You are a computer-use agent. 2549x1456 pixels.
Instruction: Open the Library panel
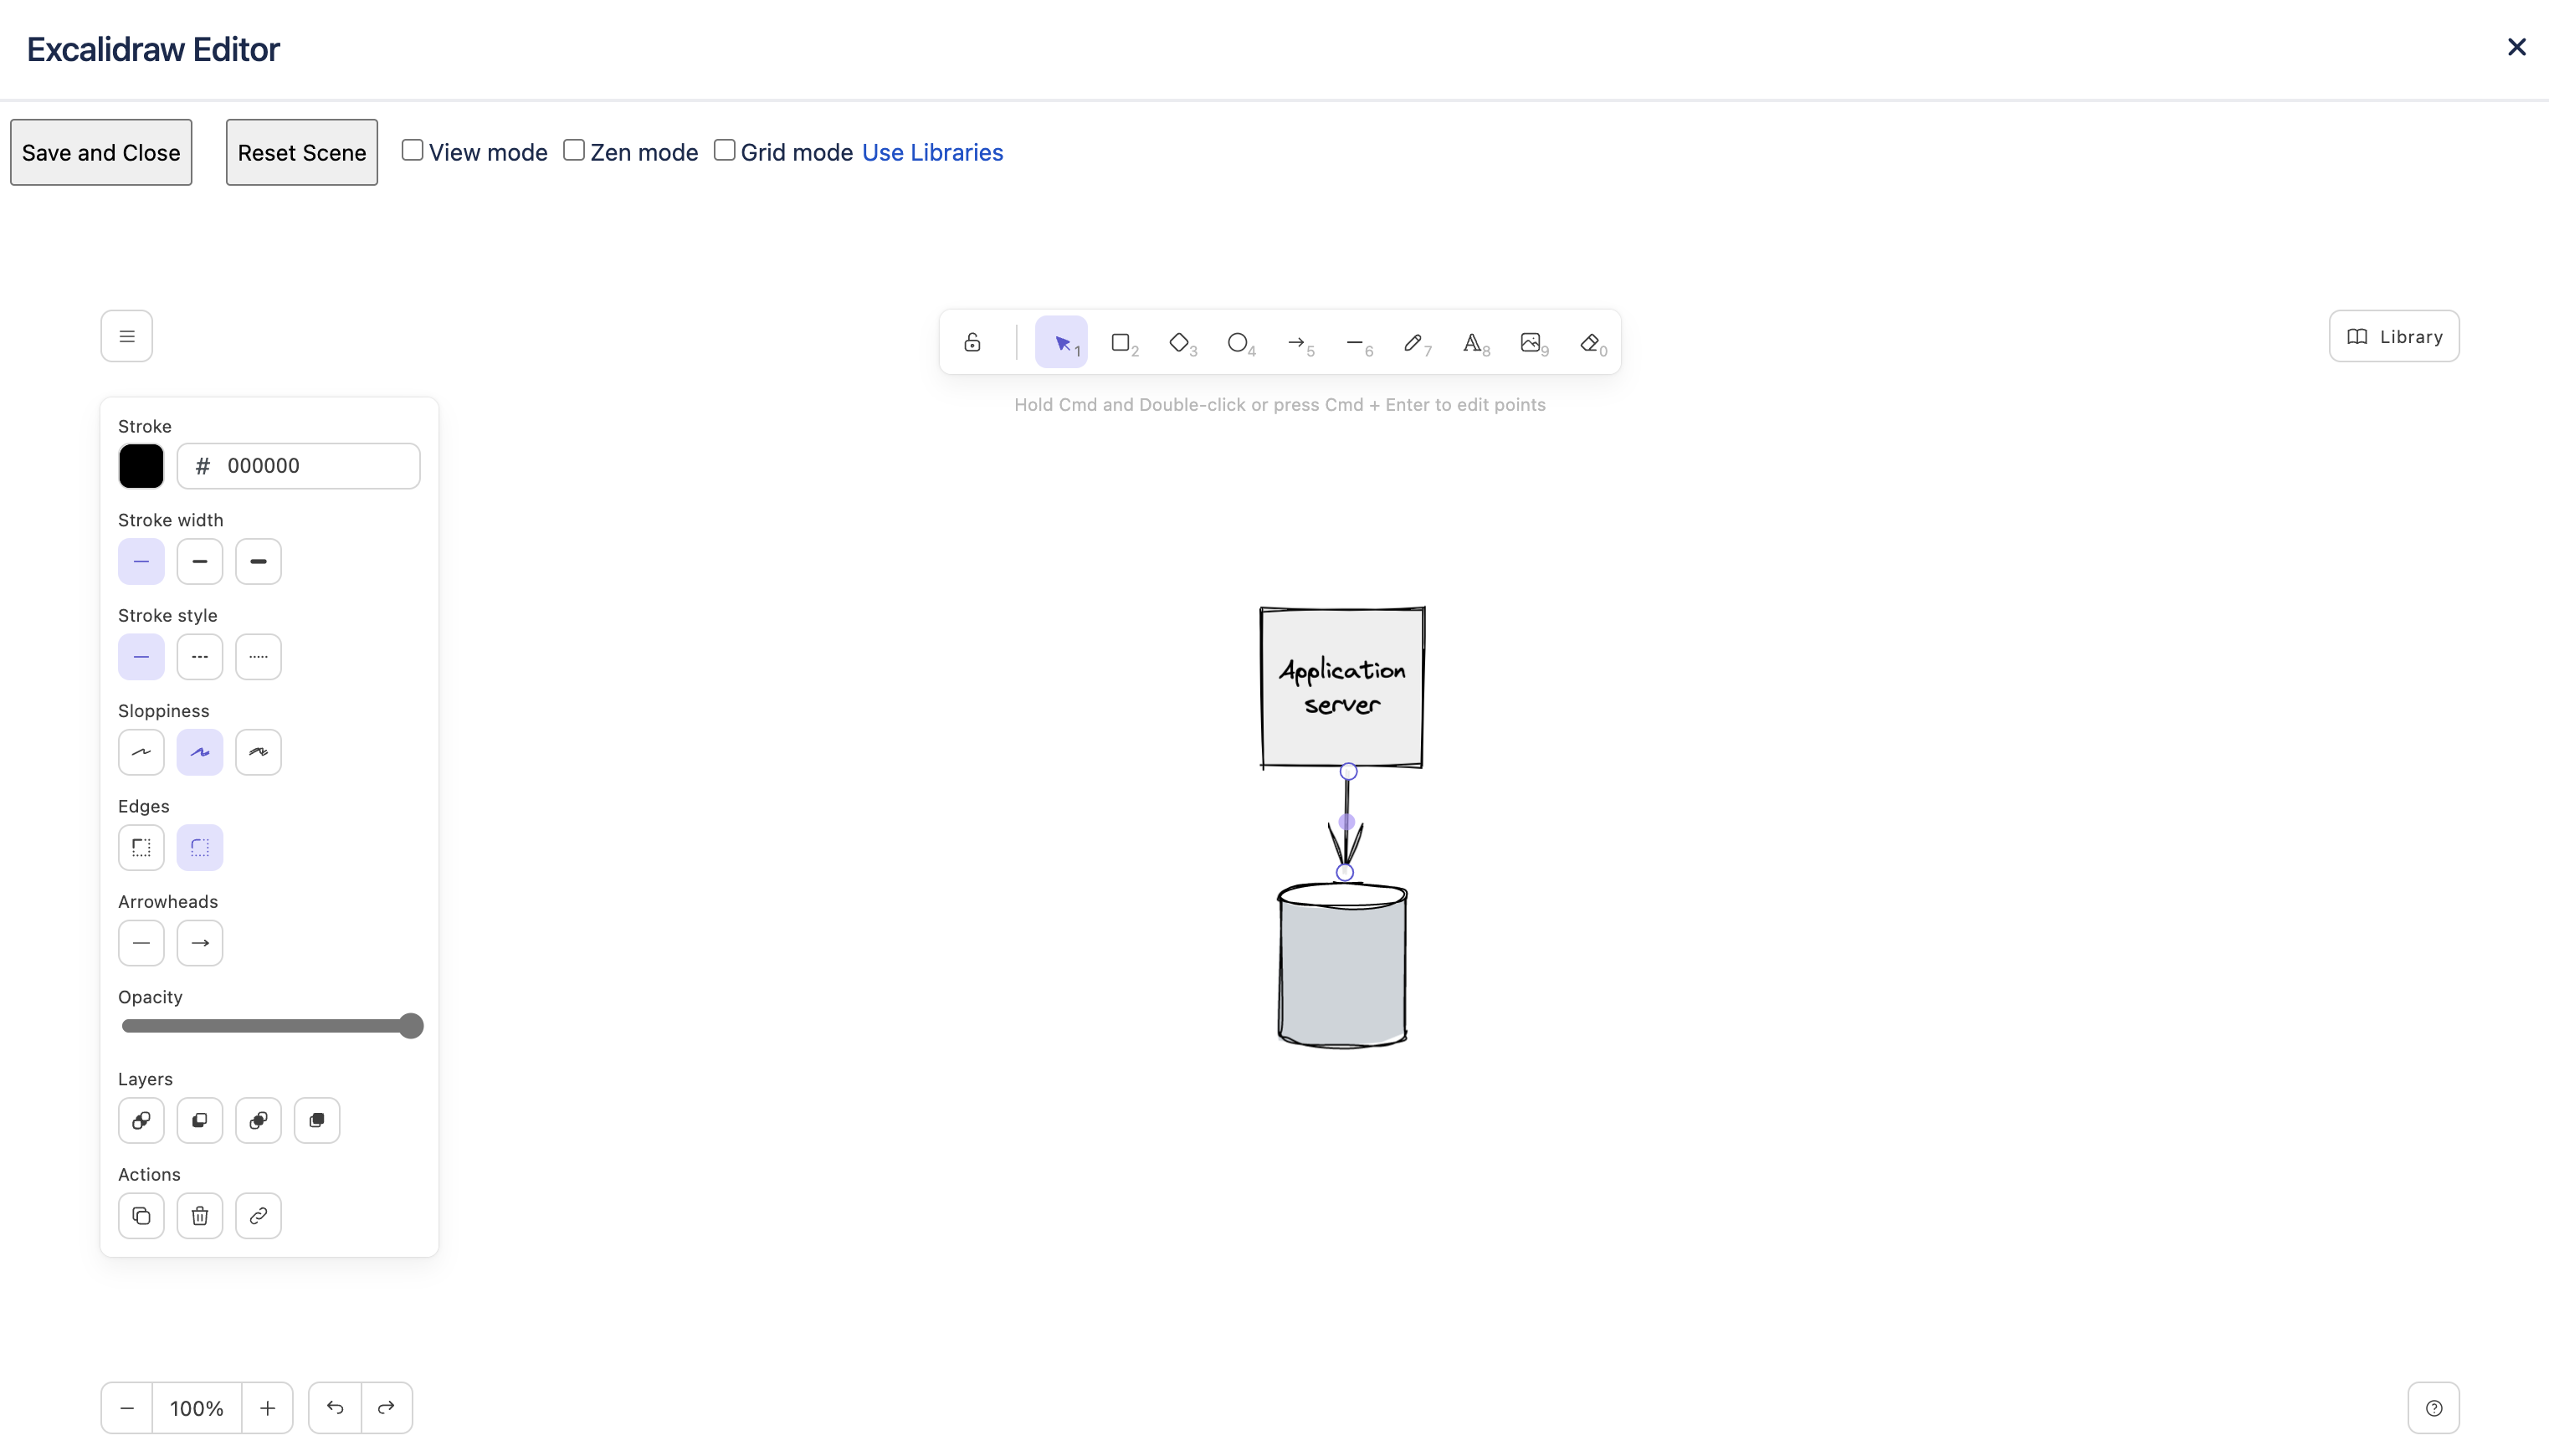pos(2394,337)
